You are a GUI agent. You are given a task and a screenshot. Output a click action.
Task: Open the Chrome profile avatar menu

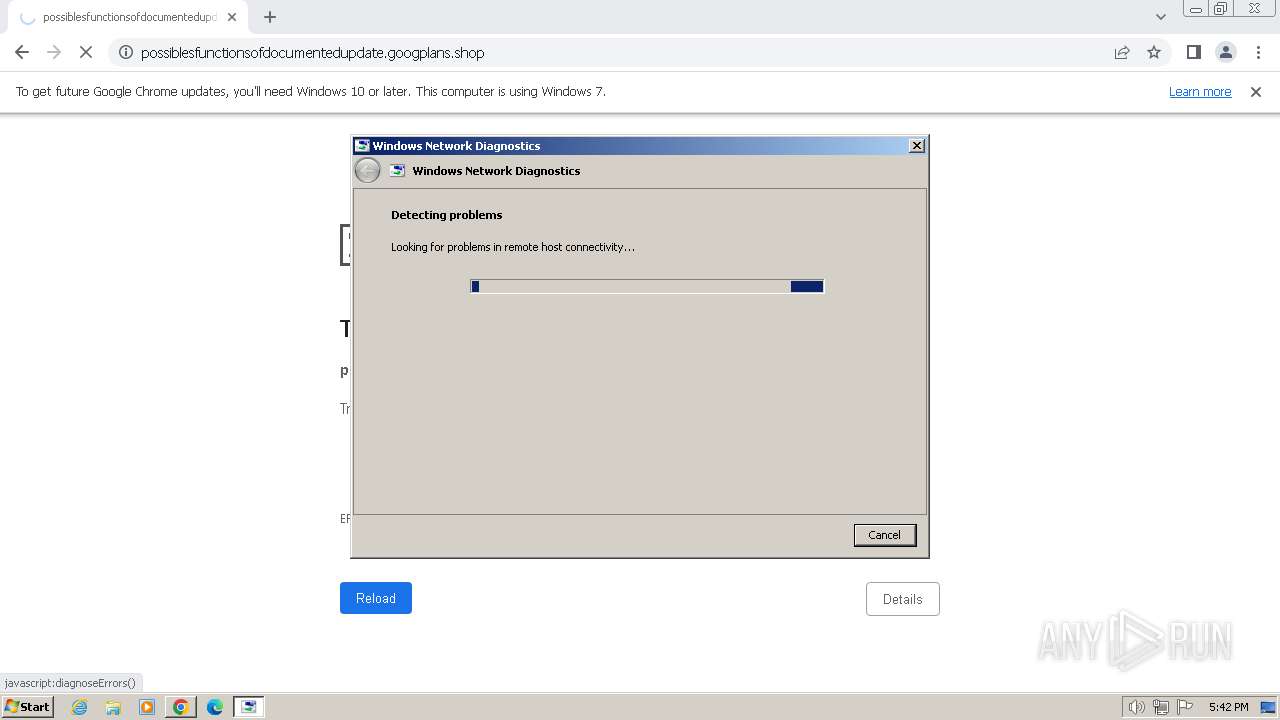(1225, 52)
